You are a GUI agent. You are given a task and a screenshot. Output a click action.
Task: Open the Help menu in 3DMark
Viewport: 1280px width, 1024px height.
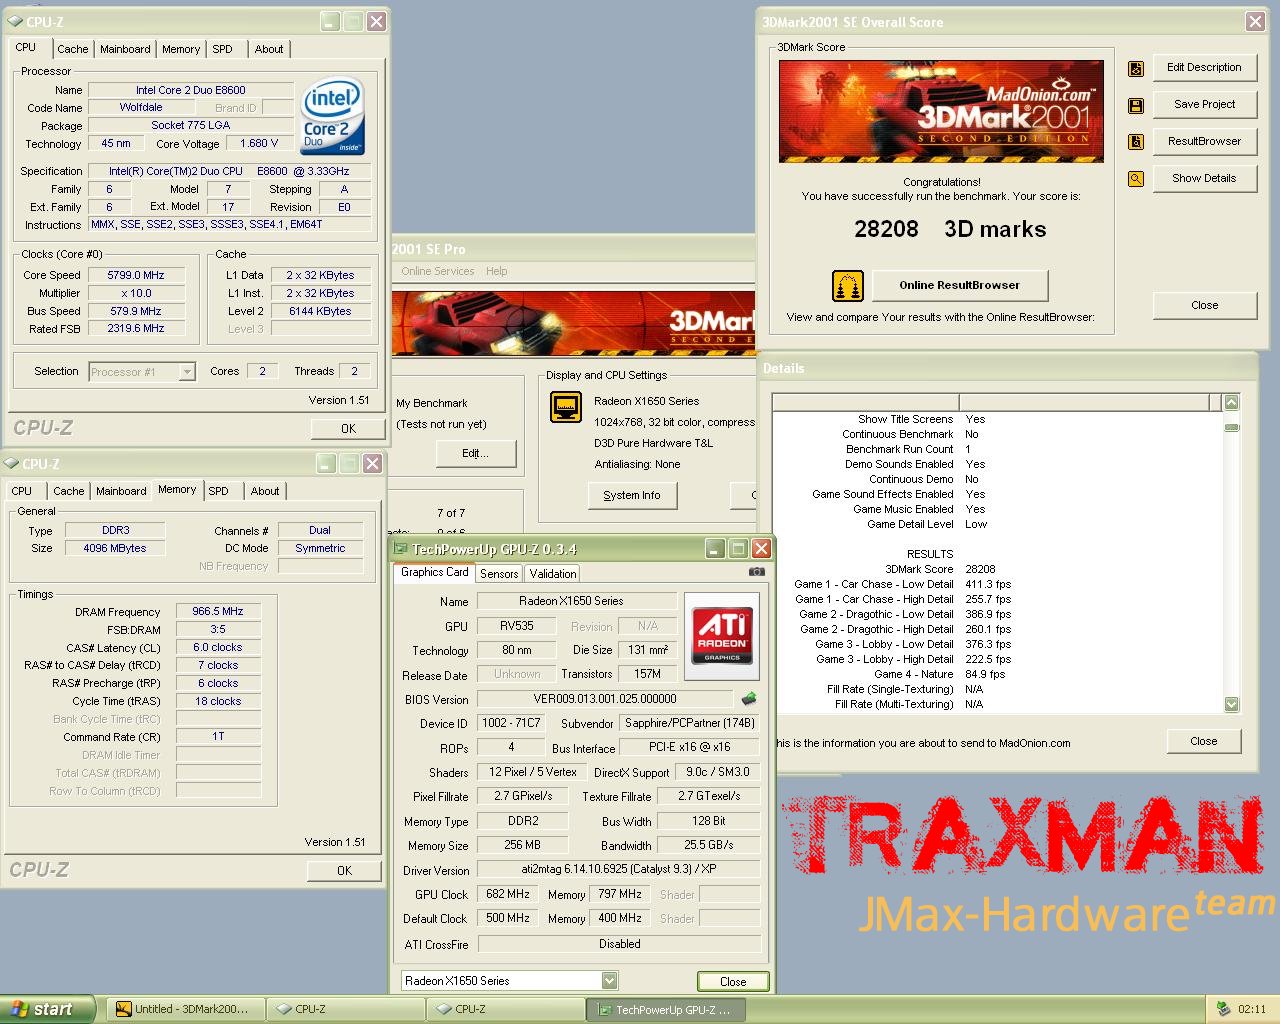click(x=497, y=271)
